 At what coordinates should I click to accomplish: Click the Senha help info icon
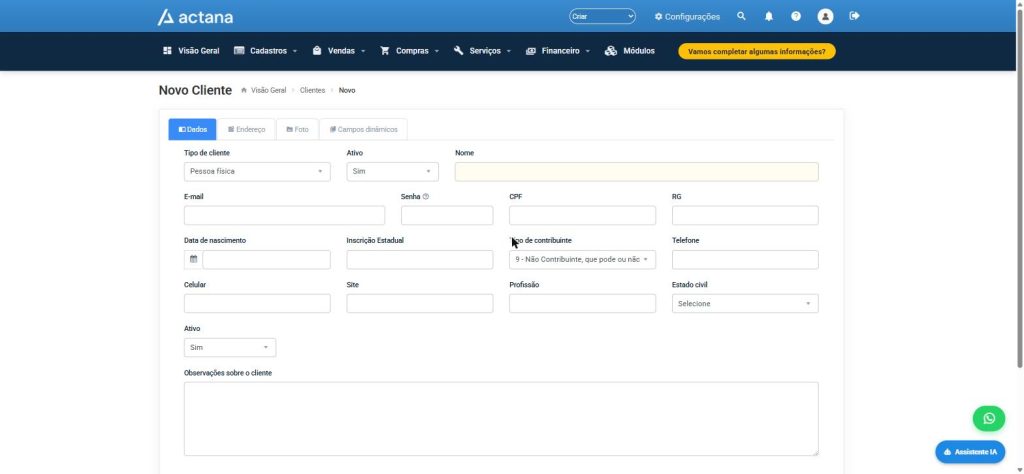point(426,197)
